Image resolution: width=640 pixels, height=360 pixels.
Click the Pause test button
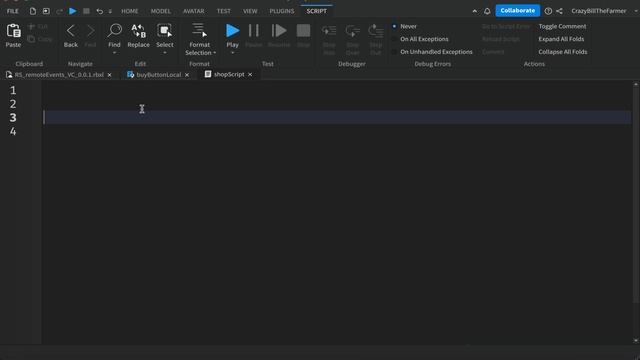point(253,31)
